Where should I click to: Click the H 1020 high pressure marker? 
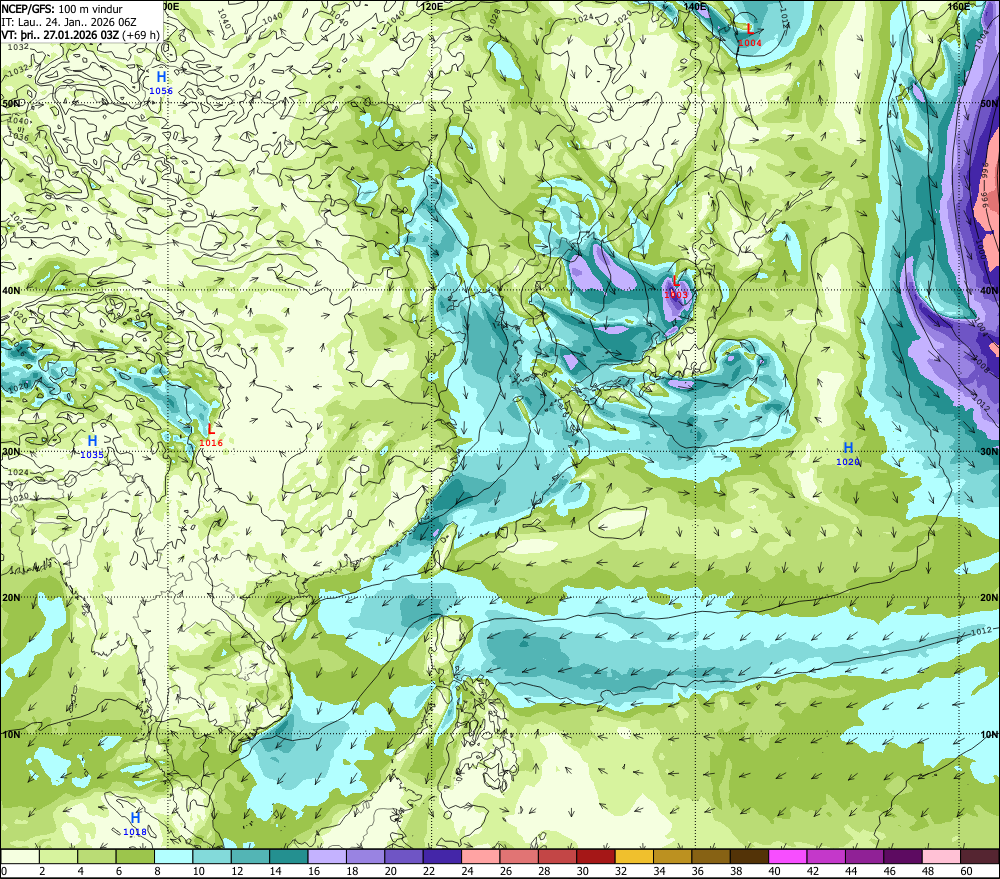pos(848,454)
